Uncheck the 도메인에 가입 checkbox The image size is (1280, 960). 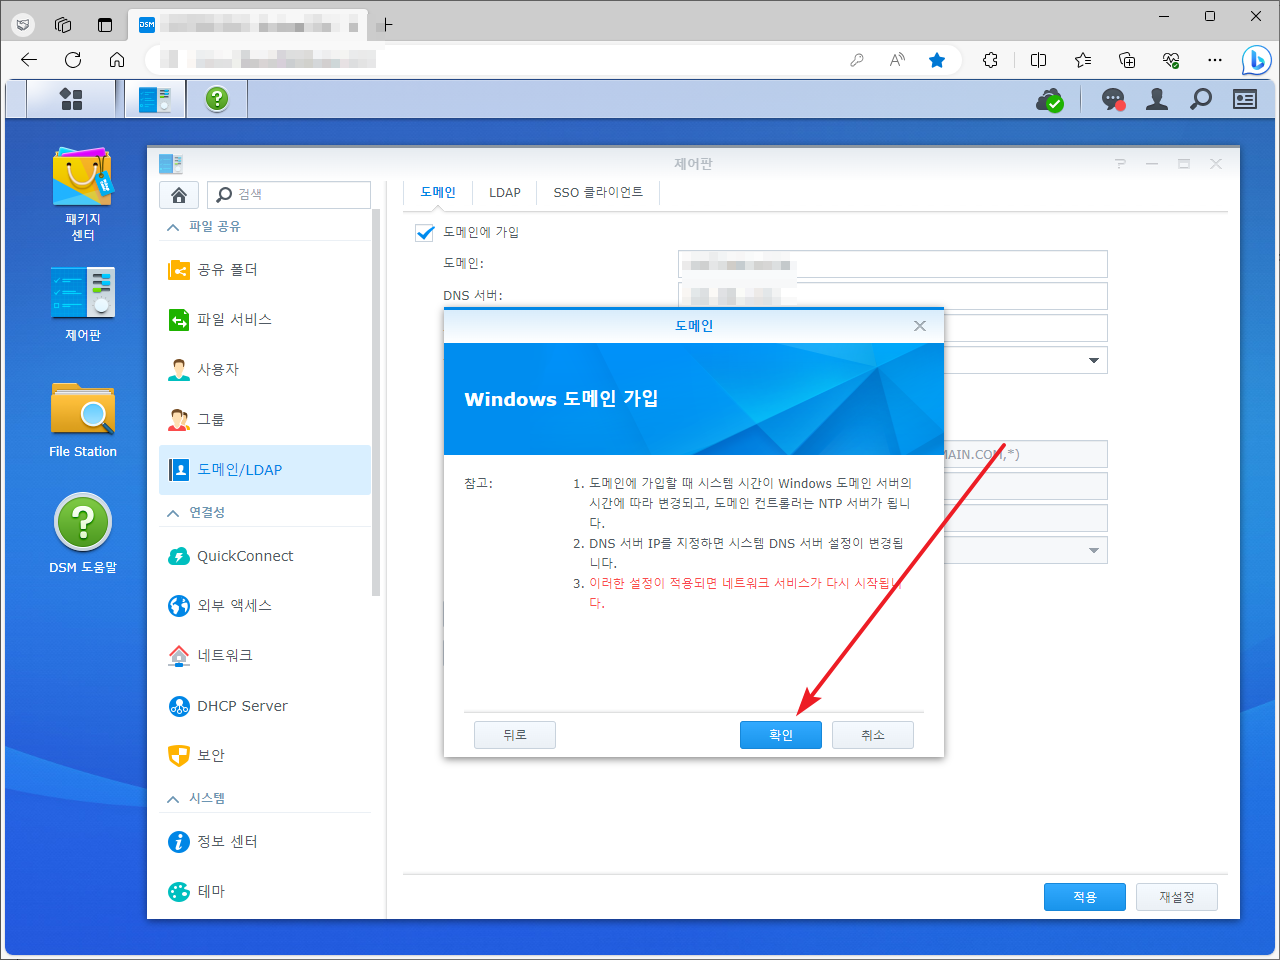pyautogui.click(x=424, y=232)
